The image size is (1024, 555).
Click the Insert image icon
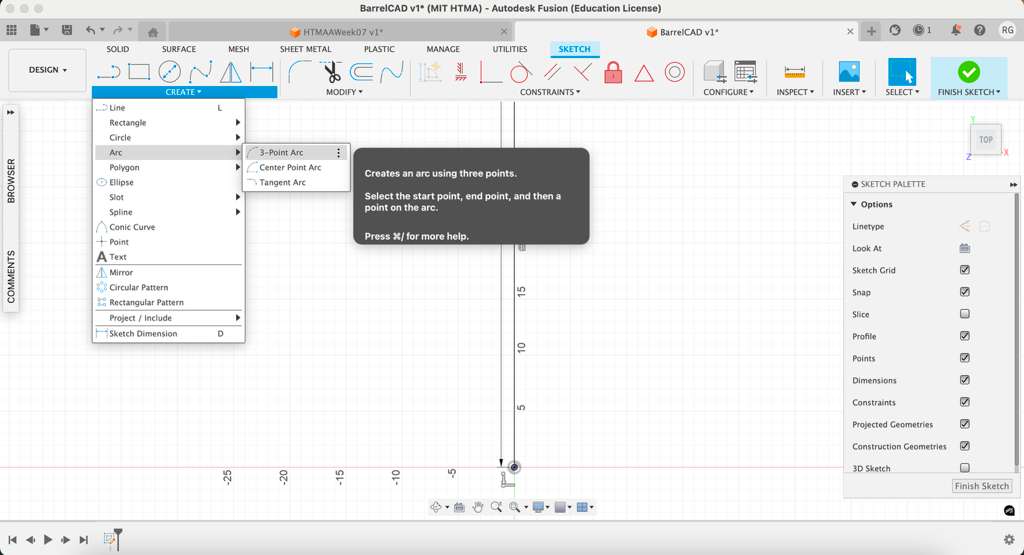coord(849,72)
